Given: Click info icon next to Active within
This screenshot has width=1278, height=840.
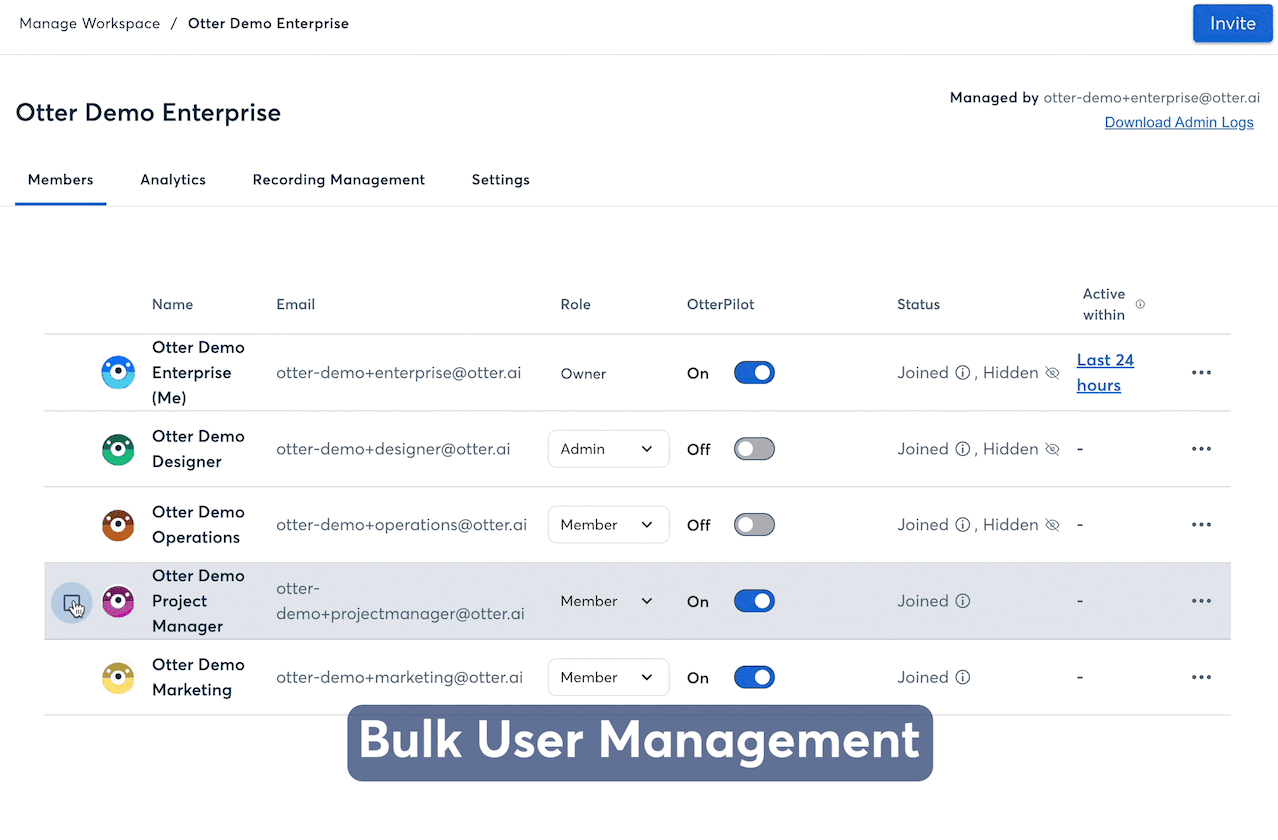Looking at the screenshot, I should tap(1140, 304).
